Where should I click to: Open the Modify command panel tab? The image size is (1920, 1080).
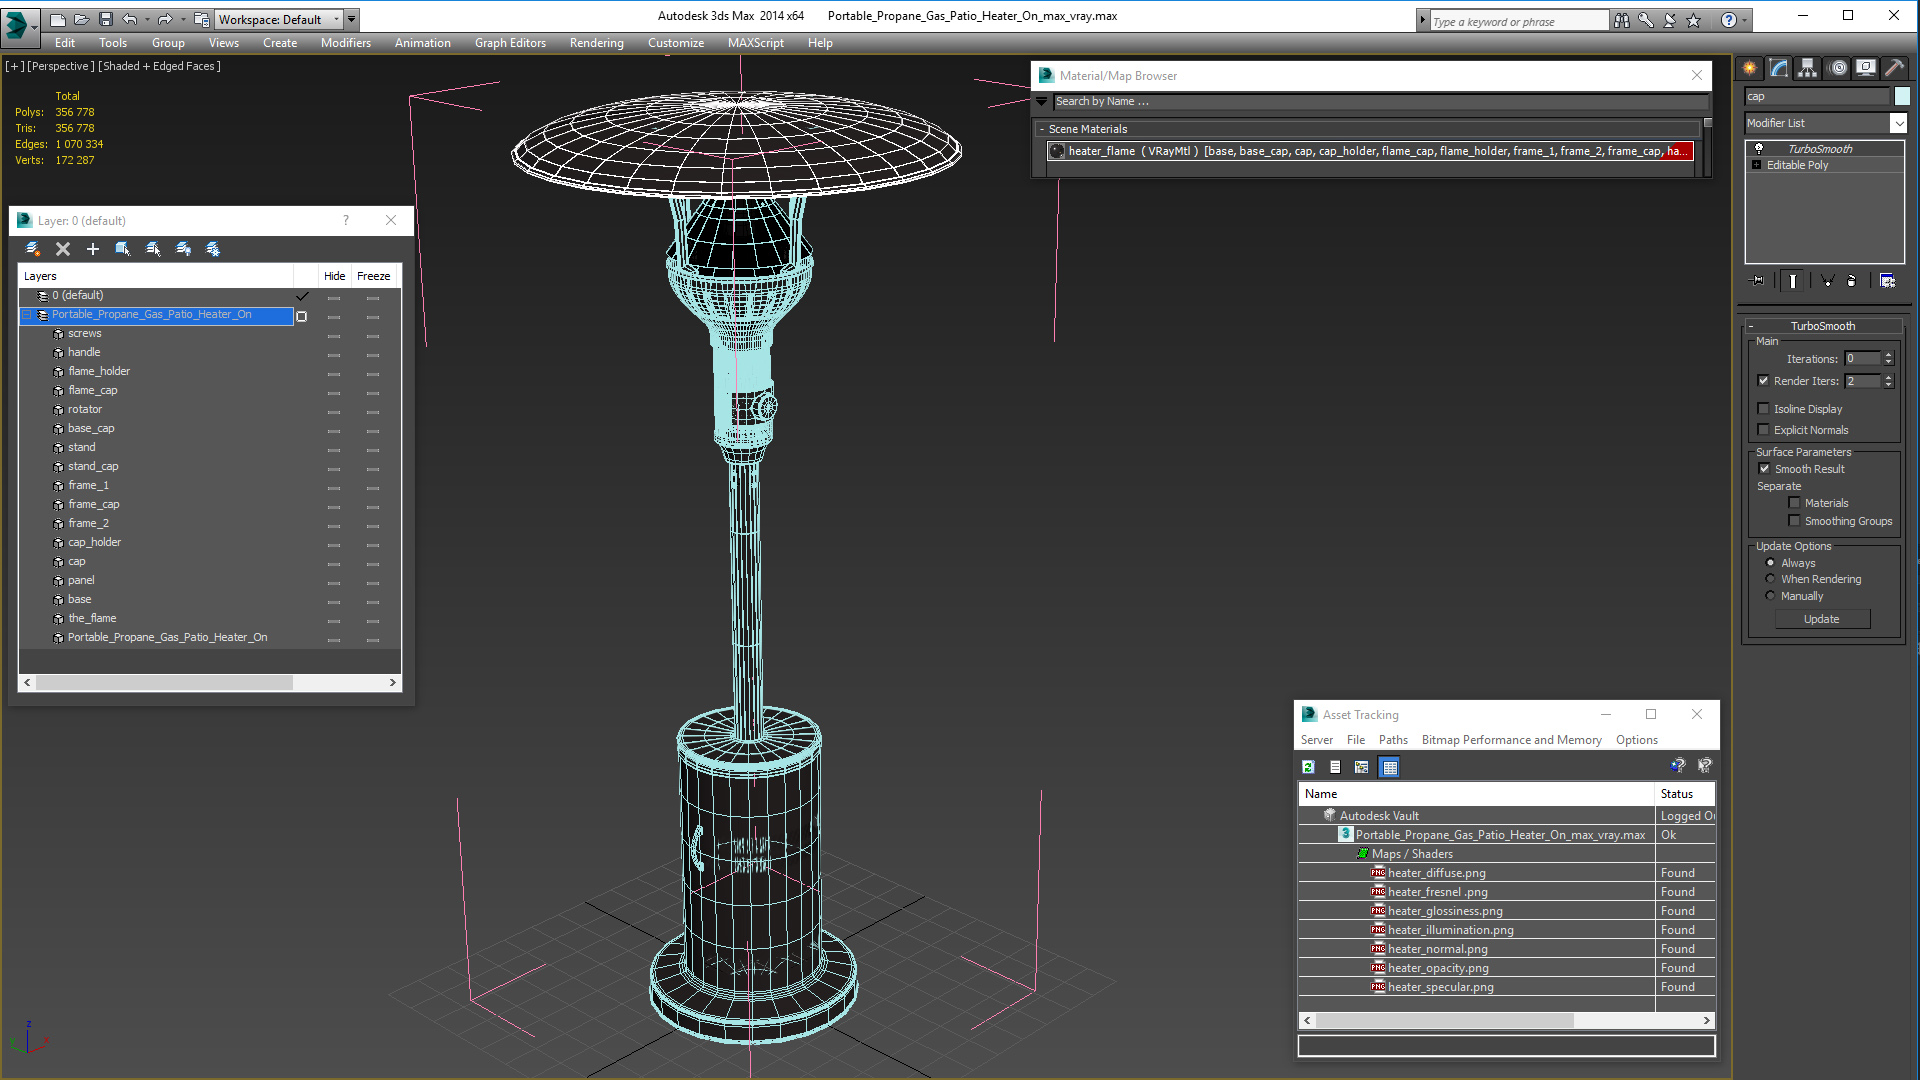coord(1779,68)
